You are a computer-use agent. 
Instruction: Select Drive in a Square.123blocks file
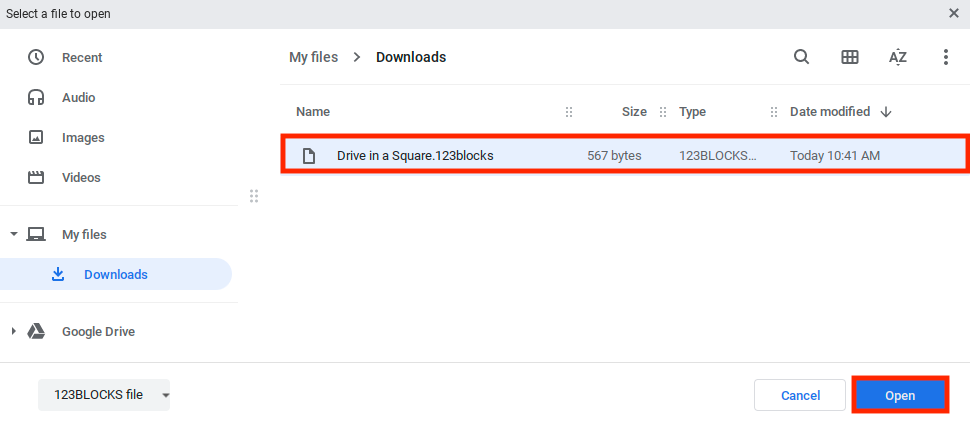point(415,155)
